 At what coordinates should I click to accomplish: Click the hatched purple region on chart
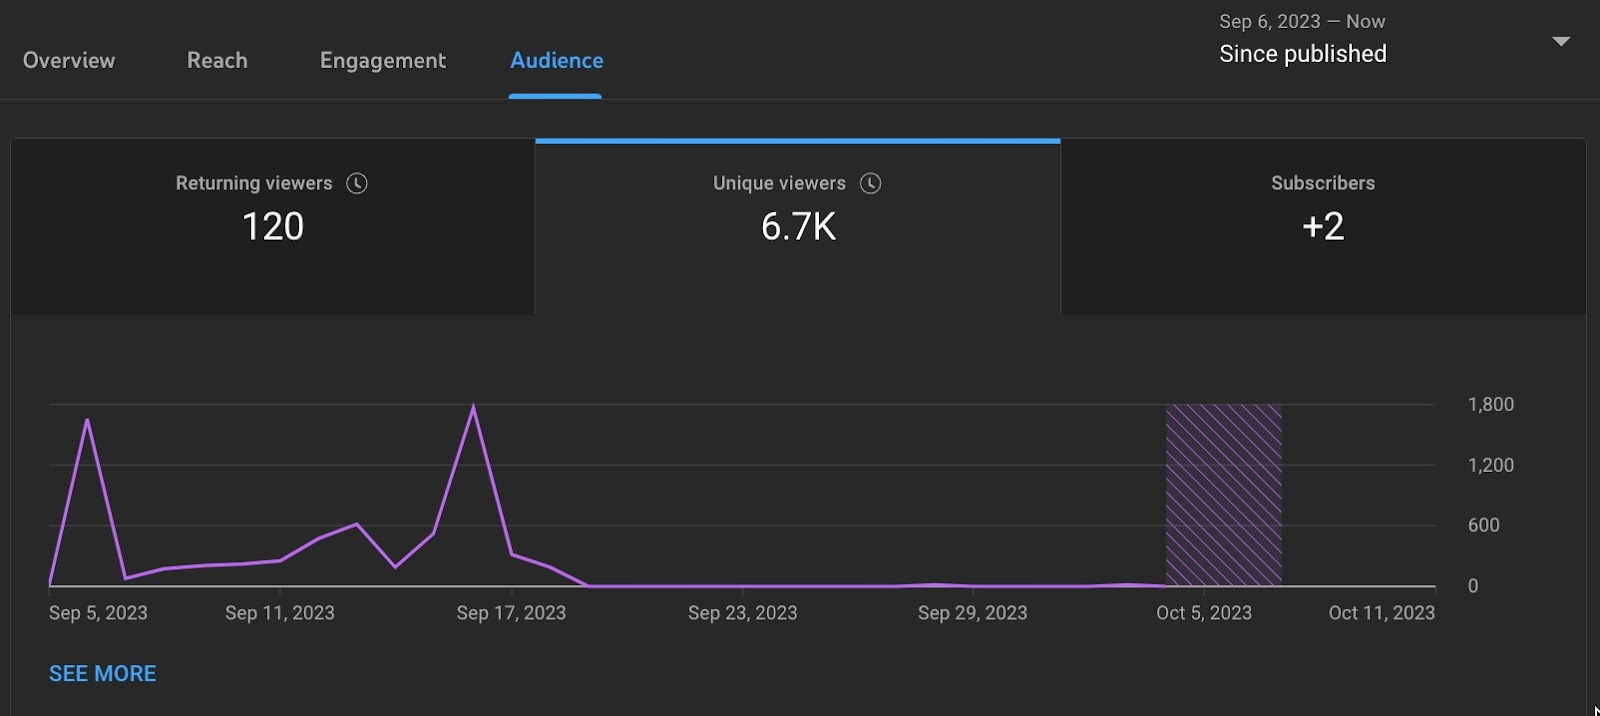click(x=1224, y=495)
